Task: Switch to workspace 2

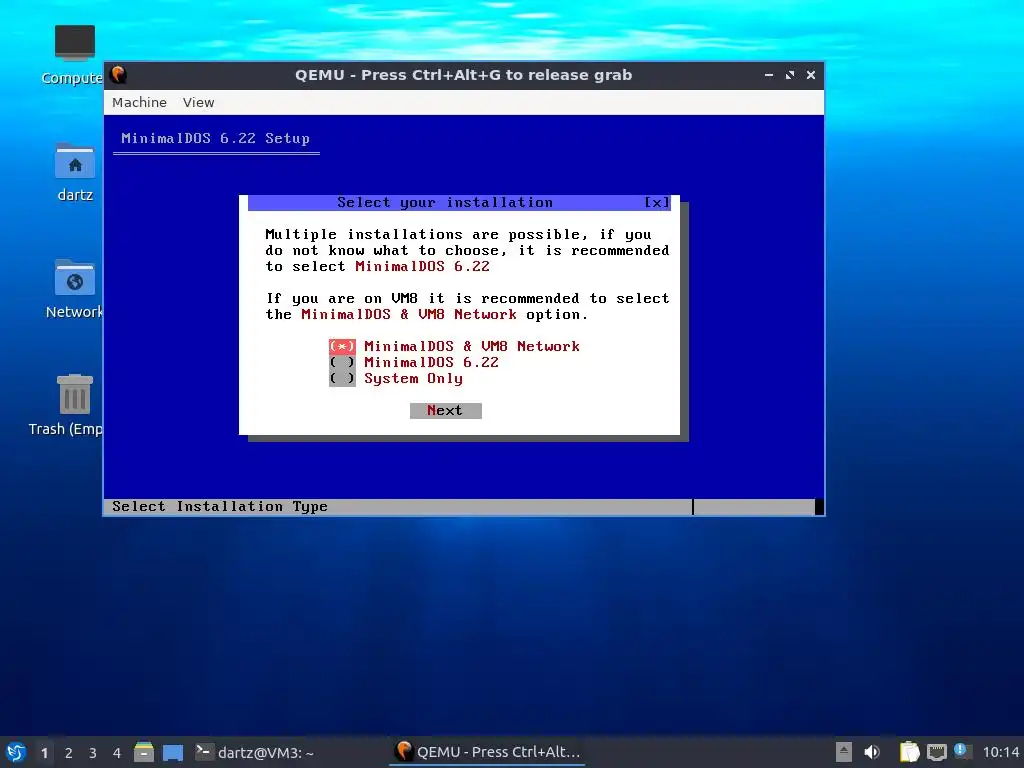Action: pyautogui.click(x=69, y=753)
